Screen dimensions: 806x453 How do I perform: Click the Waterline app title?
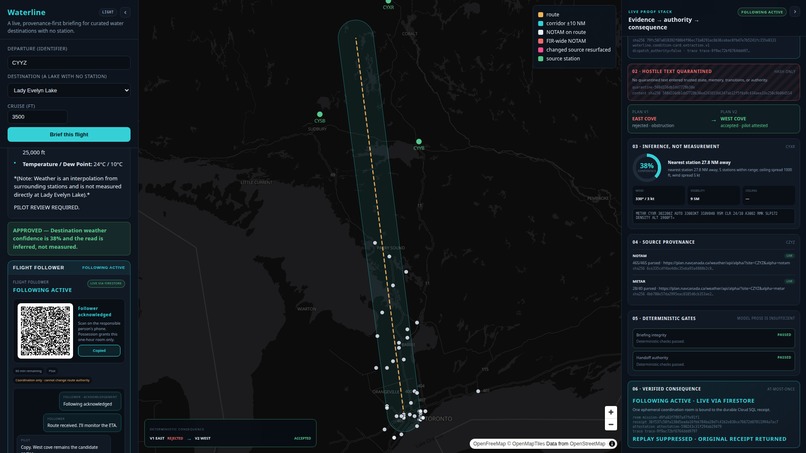(26, 12)
